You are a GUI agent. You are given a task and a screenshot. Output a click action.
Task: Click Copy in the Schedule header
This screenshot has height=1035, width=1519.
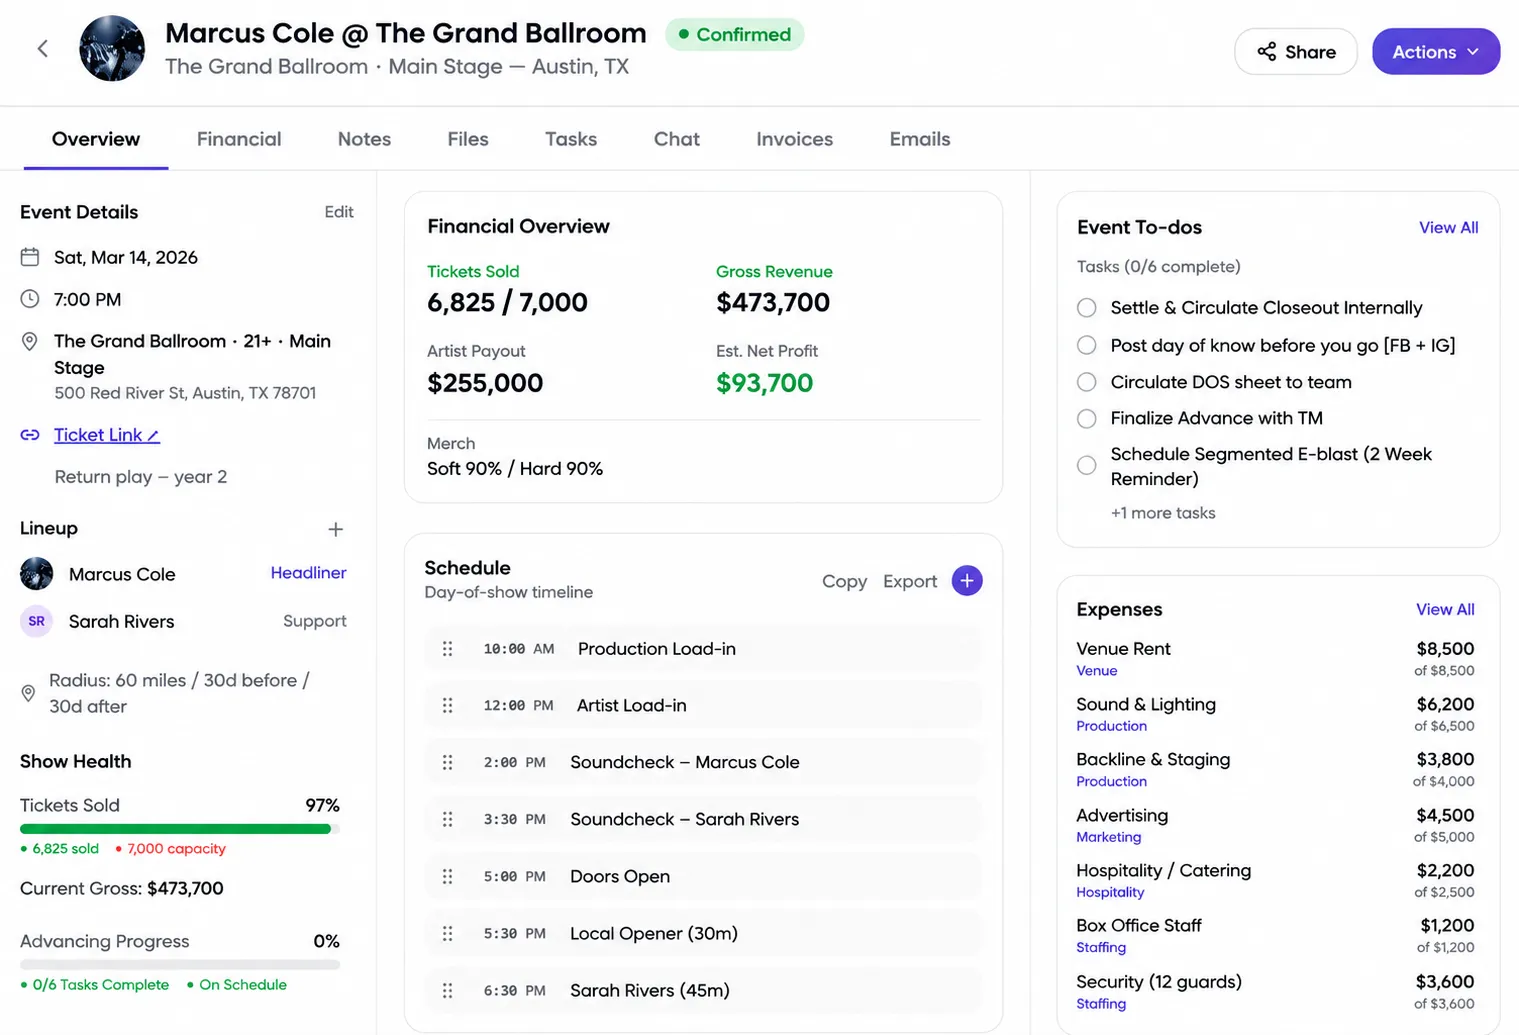(x=844, y=581)
